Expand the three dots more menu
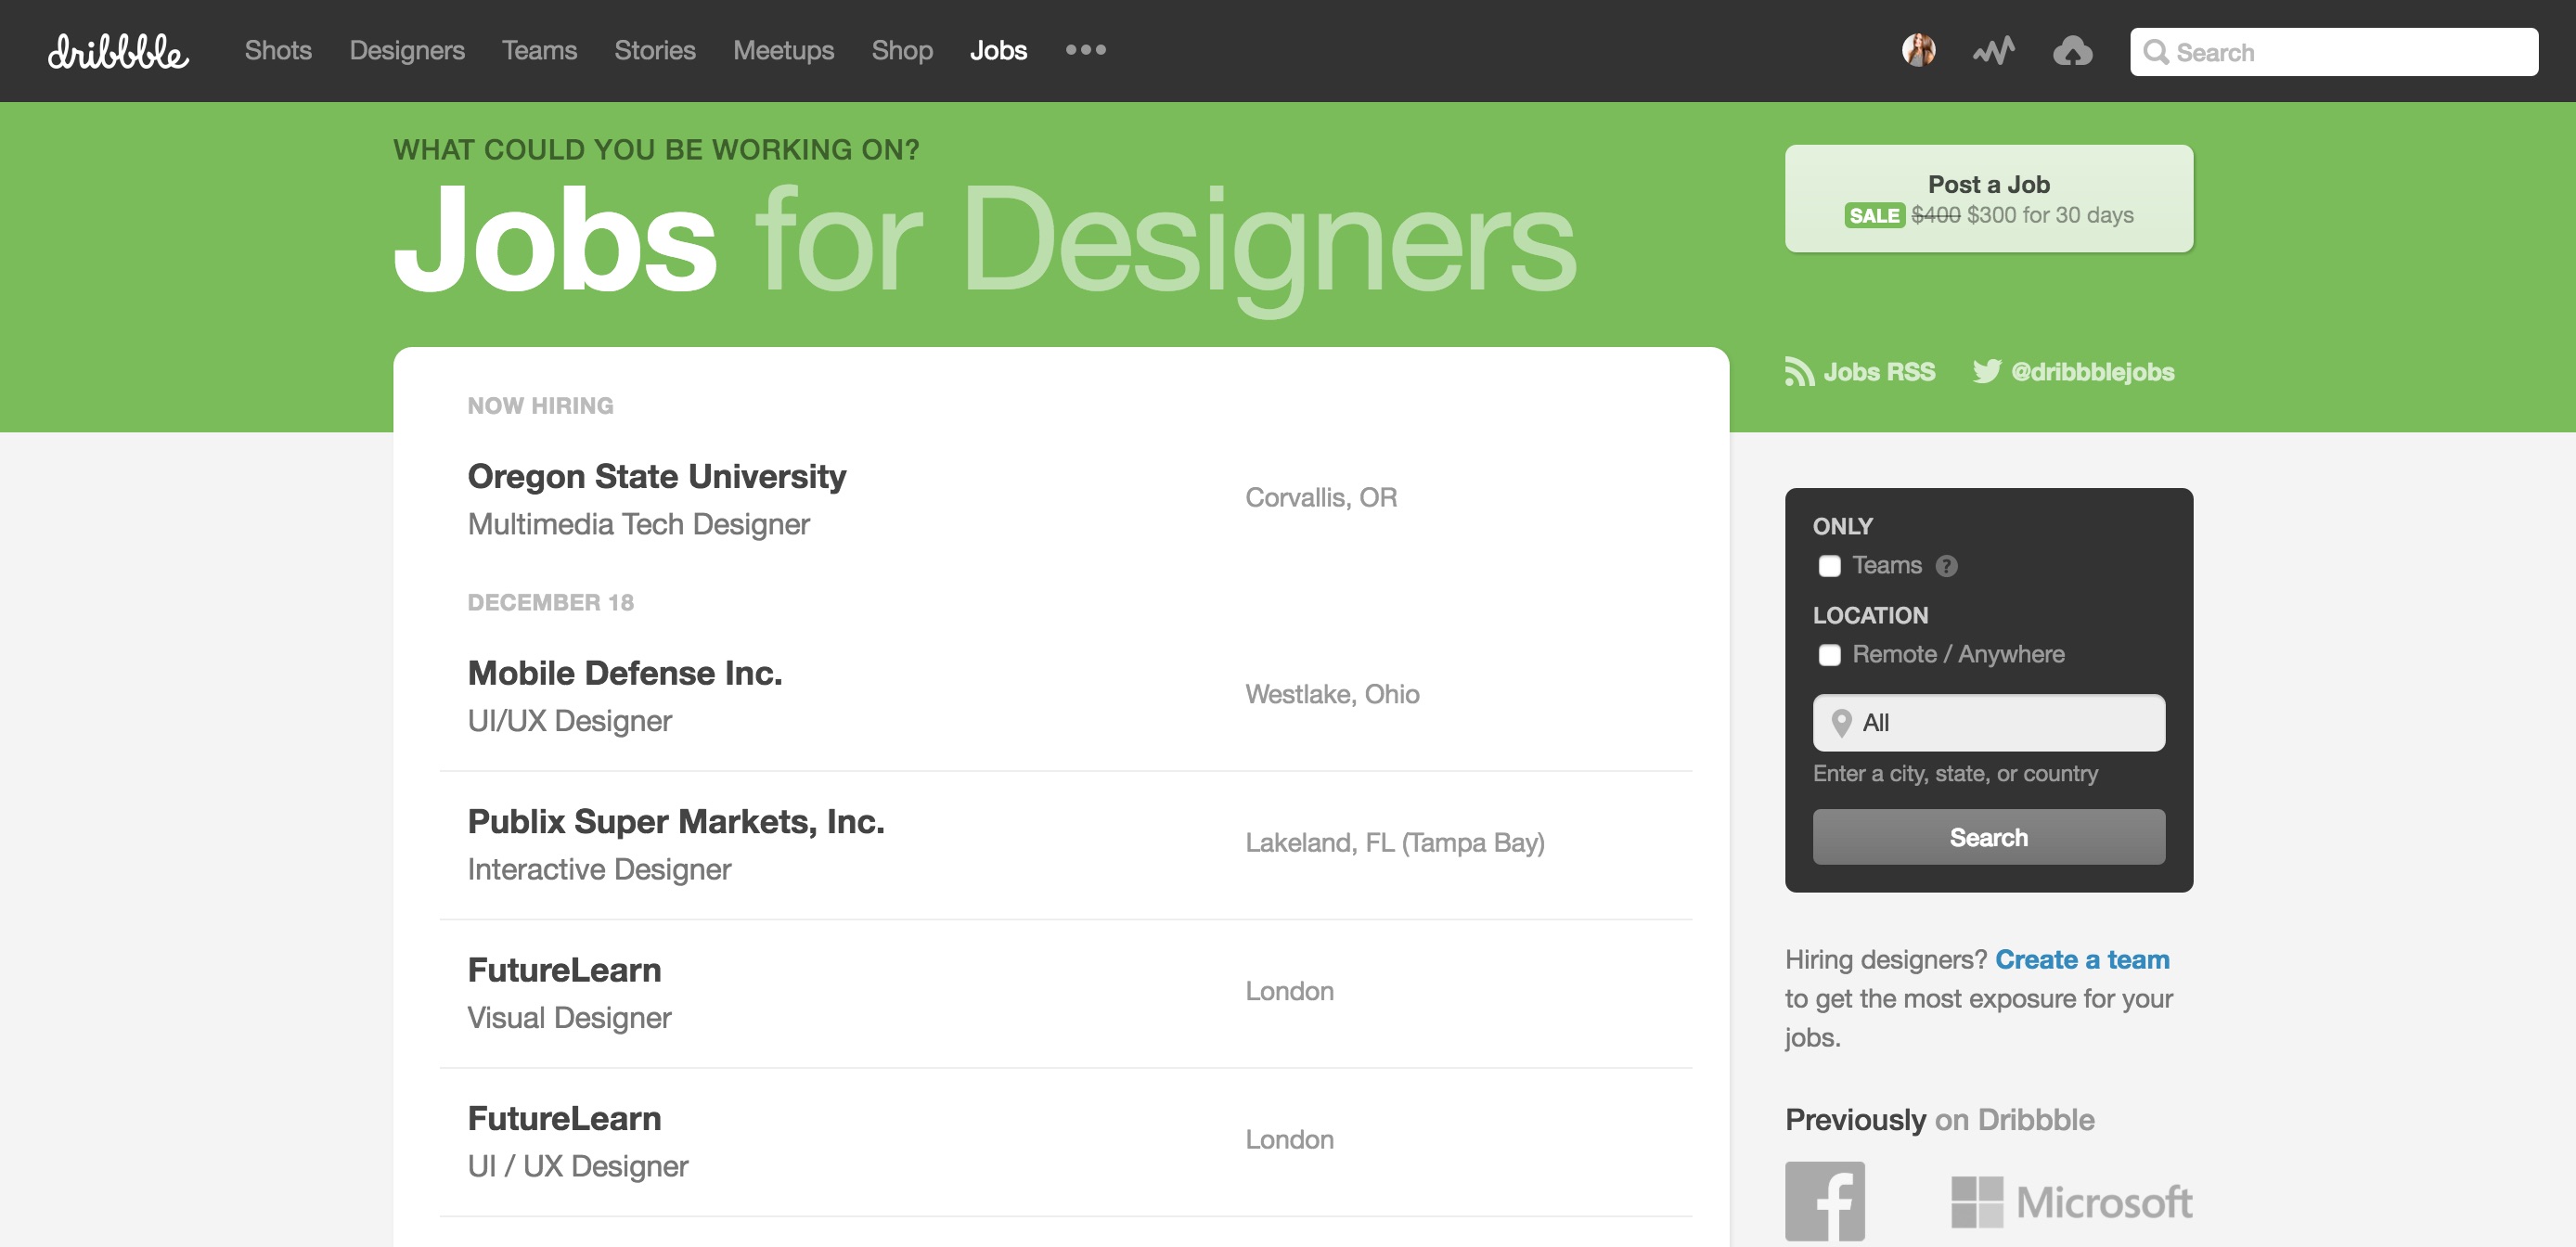This screenshot has width=2576, height=1247. tap(1085, 50)
